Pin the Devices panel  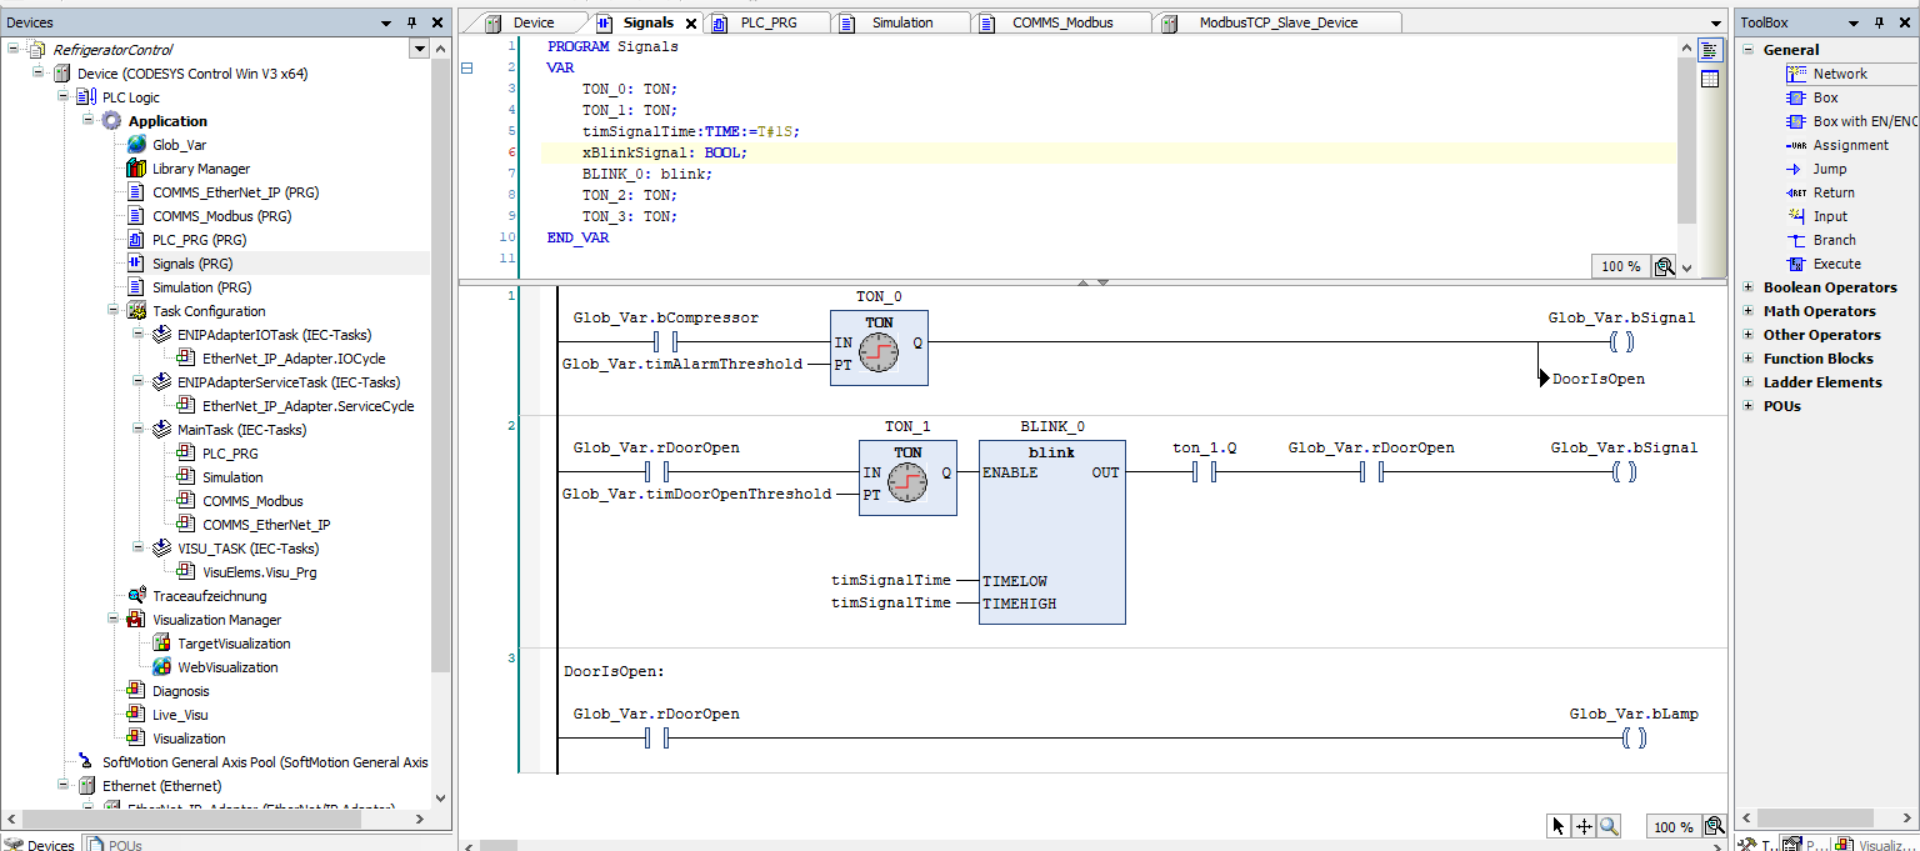[412, 23]
